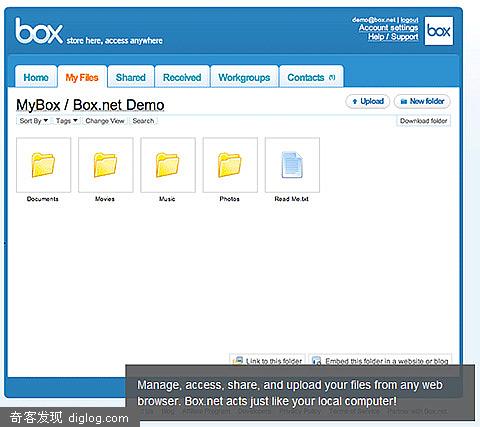This screenshot has height=427, width=480.
Task: Open the Music folder icon
Action: tap(168, 165)
